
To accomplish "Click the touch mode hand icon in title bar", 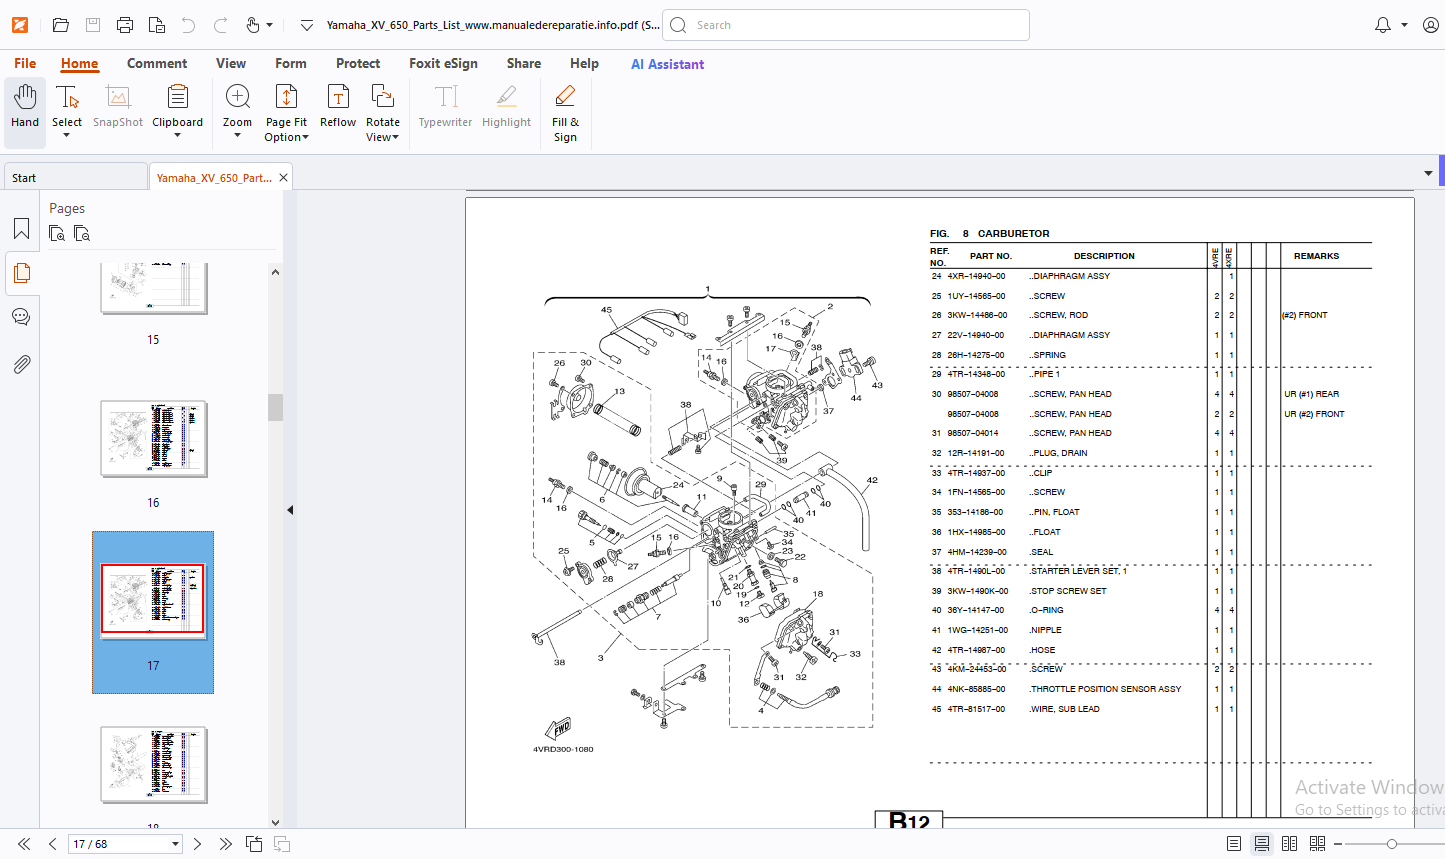I will 253,25.
